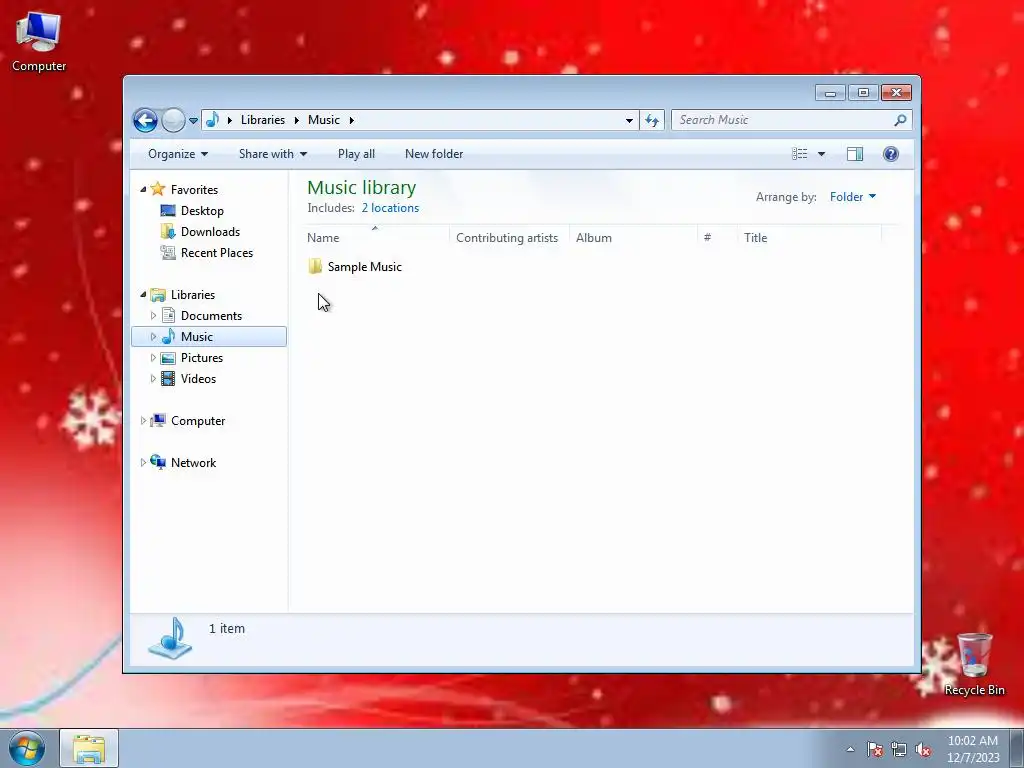Select Computer in the navigation pane
Screen dimensions: 1024x768
(198, 421)
